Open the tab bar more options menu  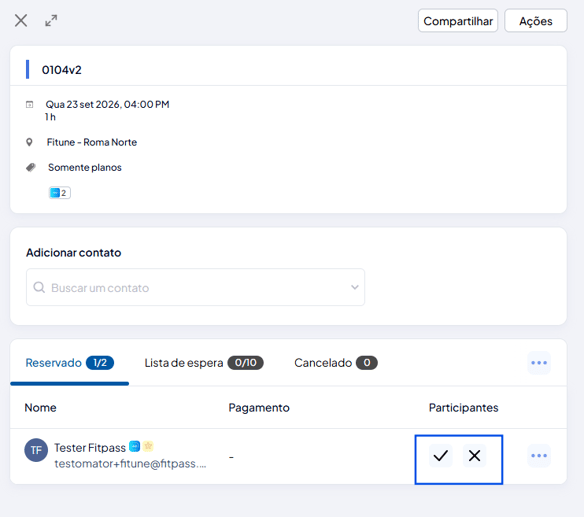click(539, 363)
